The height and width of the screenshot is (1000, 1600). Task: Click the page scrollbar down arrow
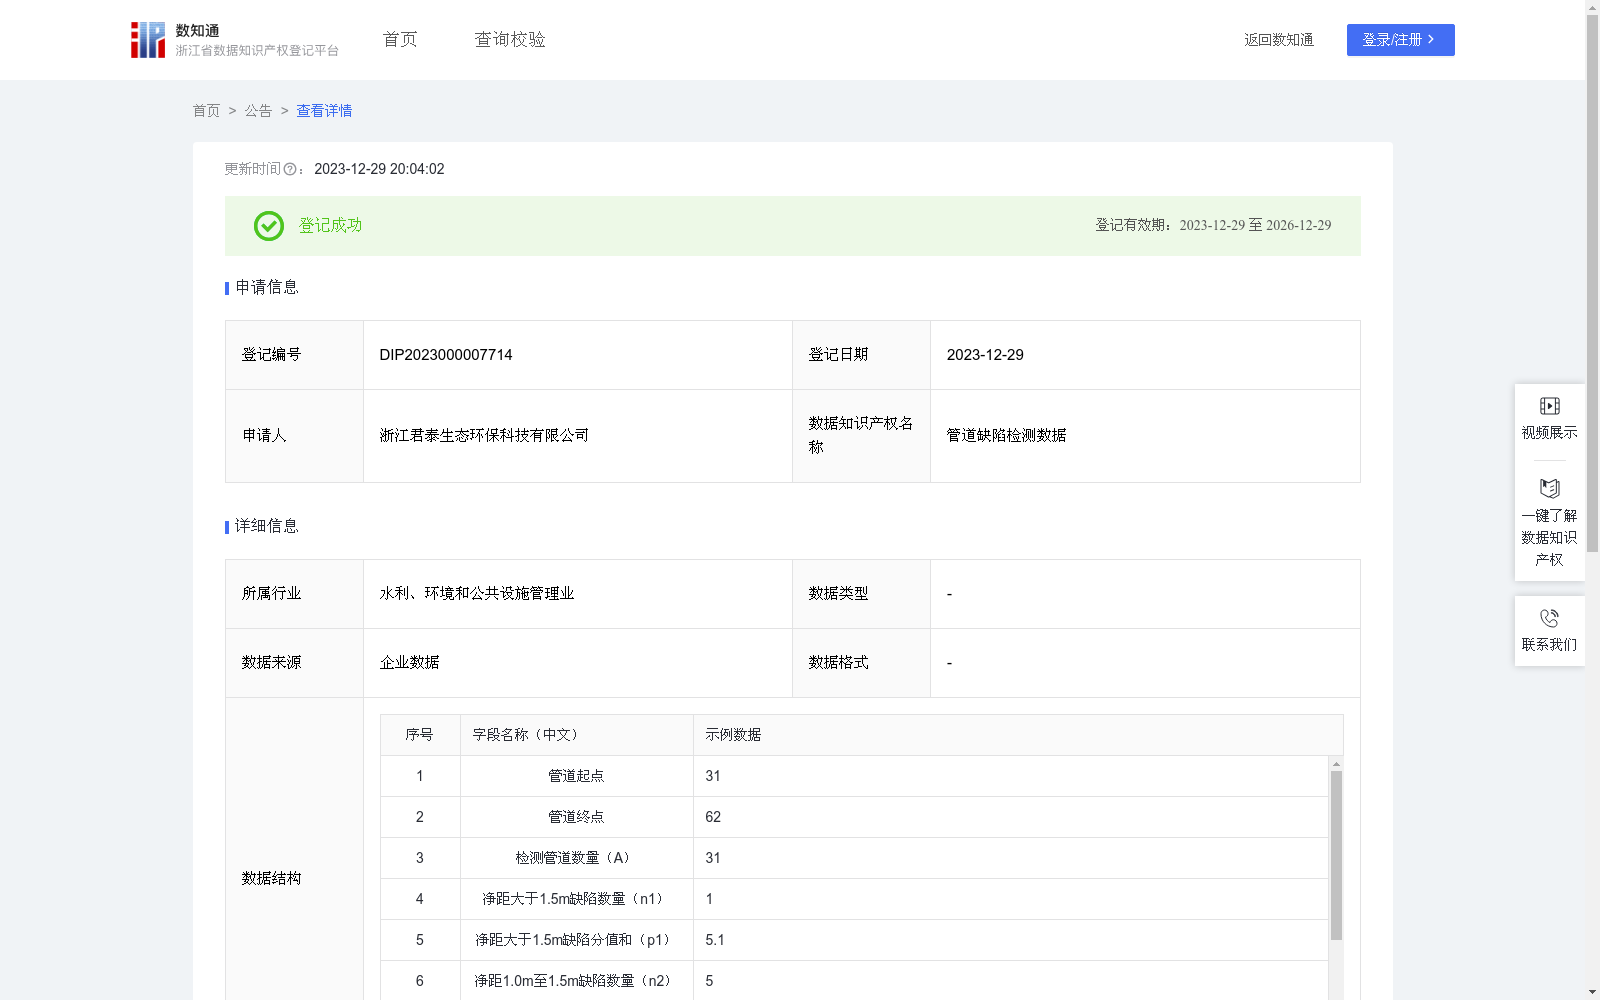[x=1592, y=992]
